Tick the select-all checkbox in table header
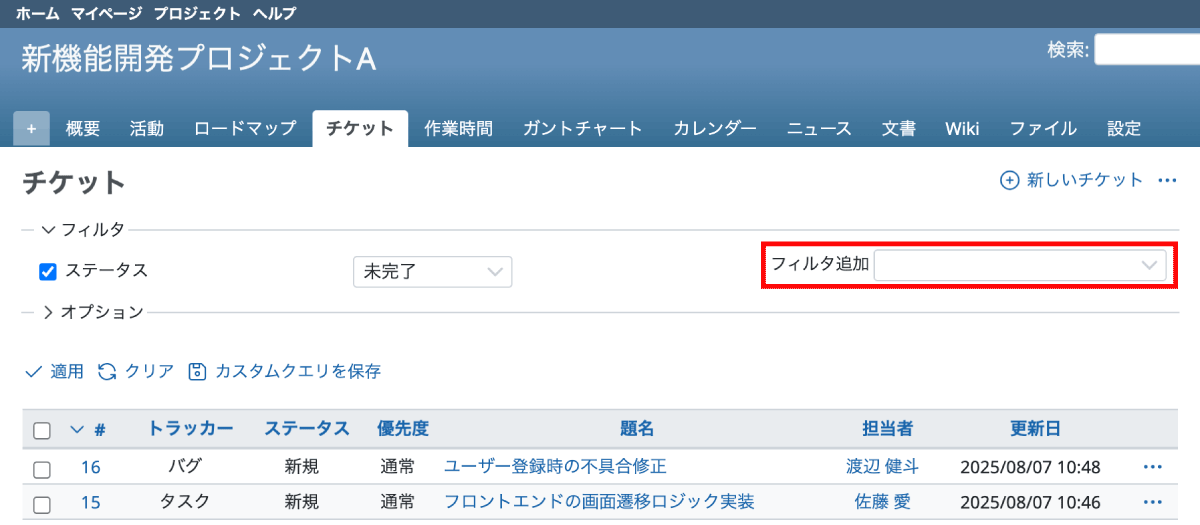Image resolution: width=1200 pixels, height=525 pixels. pyautogui.click(x=42, y=431)
